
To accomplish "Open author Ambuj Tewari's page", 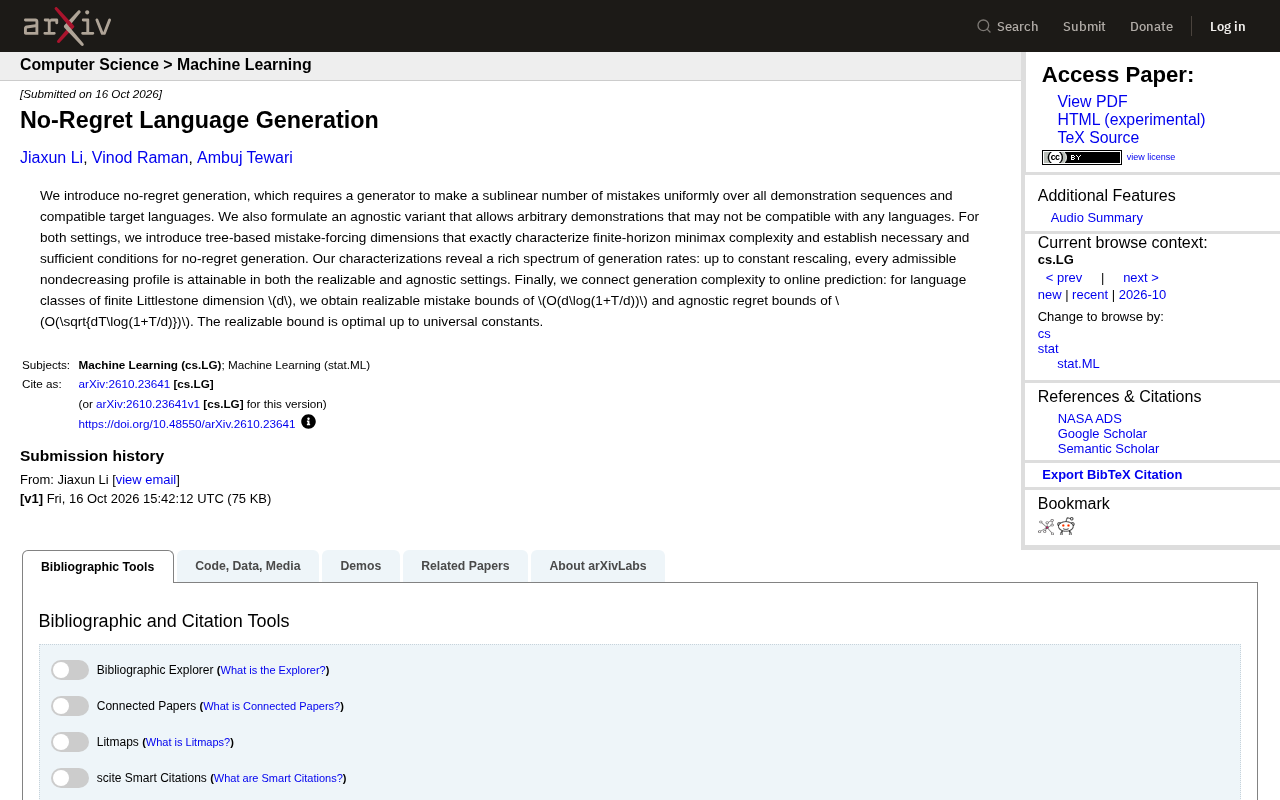I will click(x=245, y=158).
